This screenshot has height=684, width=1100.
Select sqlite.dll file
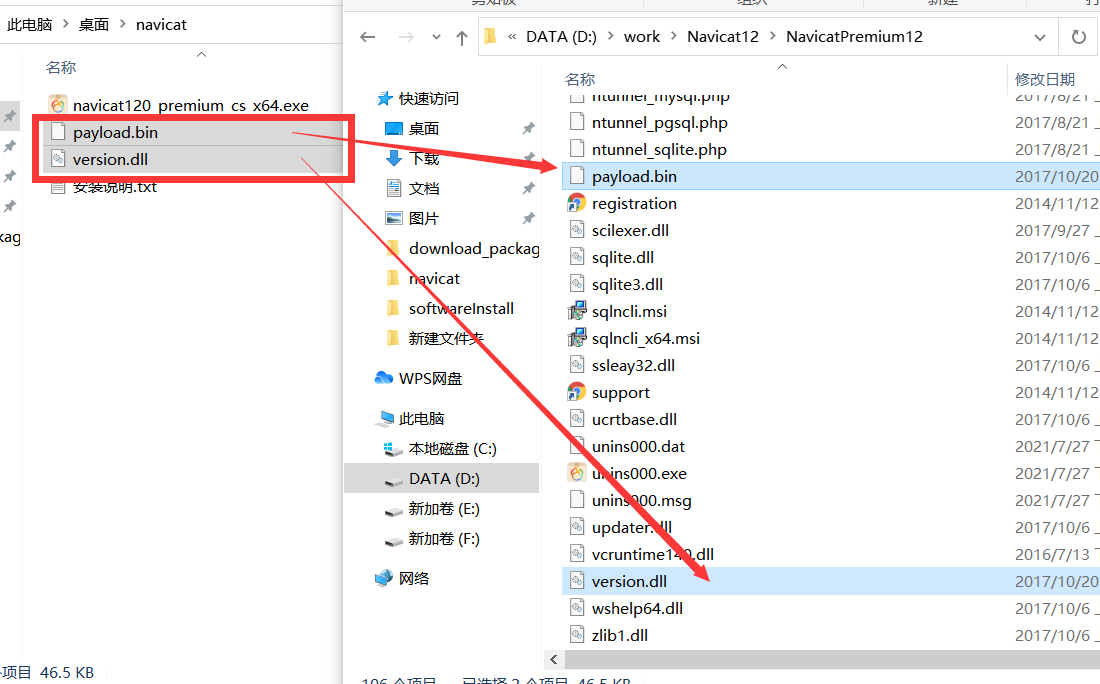click(x=622, y=257)
